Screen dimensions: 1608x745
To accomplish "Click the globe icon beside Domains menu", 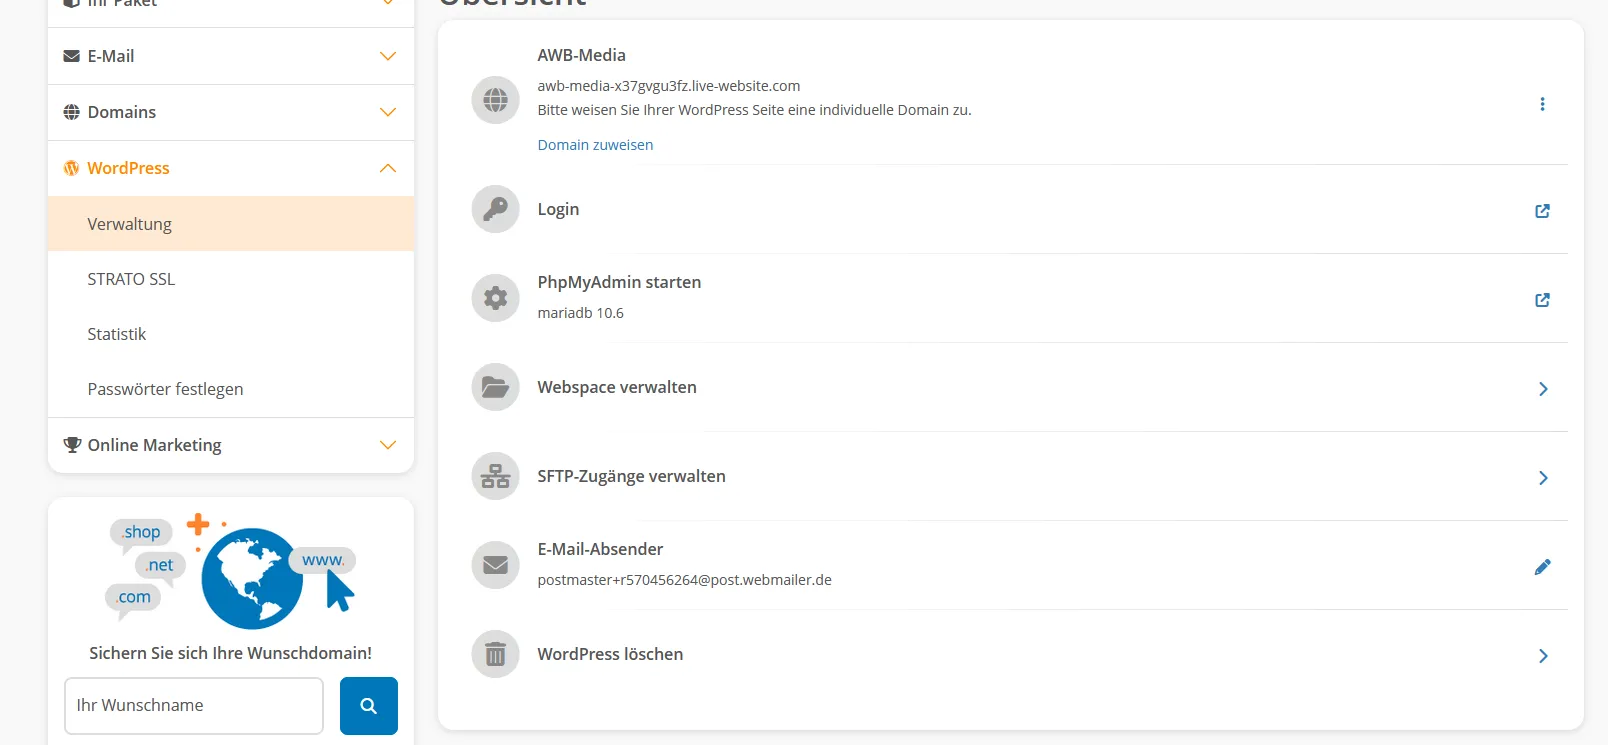I will [72, 112].
